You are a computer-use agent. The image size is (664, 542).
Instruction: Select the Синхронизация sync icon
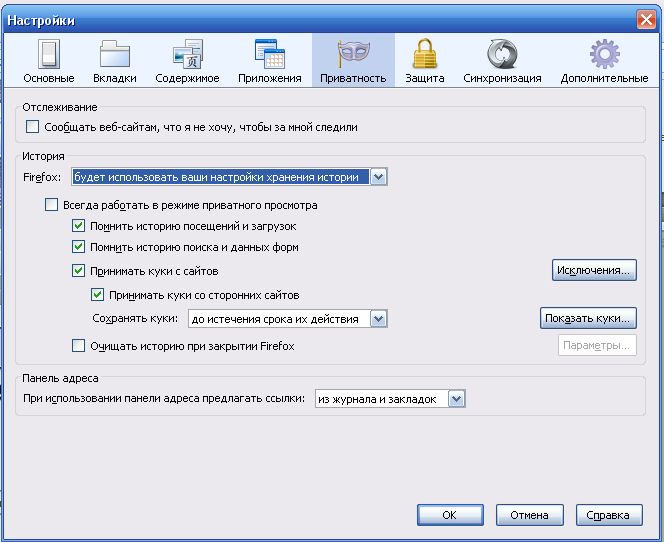click(x=502, y=55)
